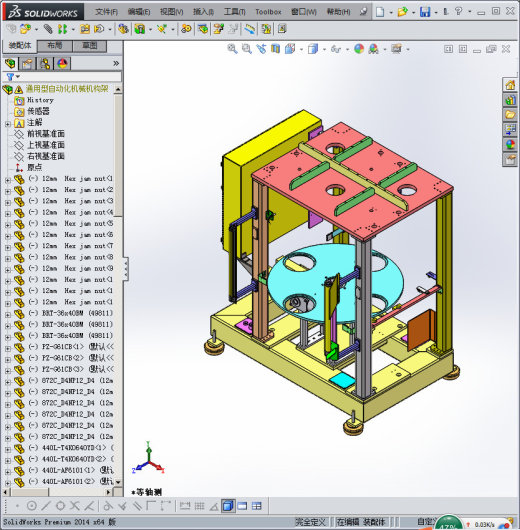The image size is (520, 530).
Task: Click the Help question mark icon
Action: point(458,11)
